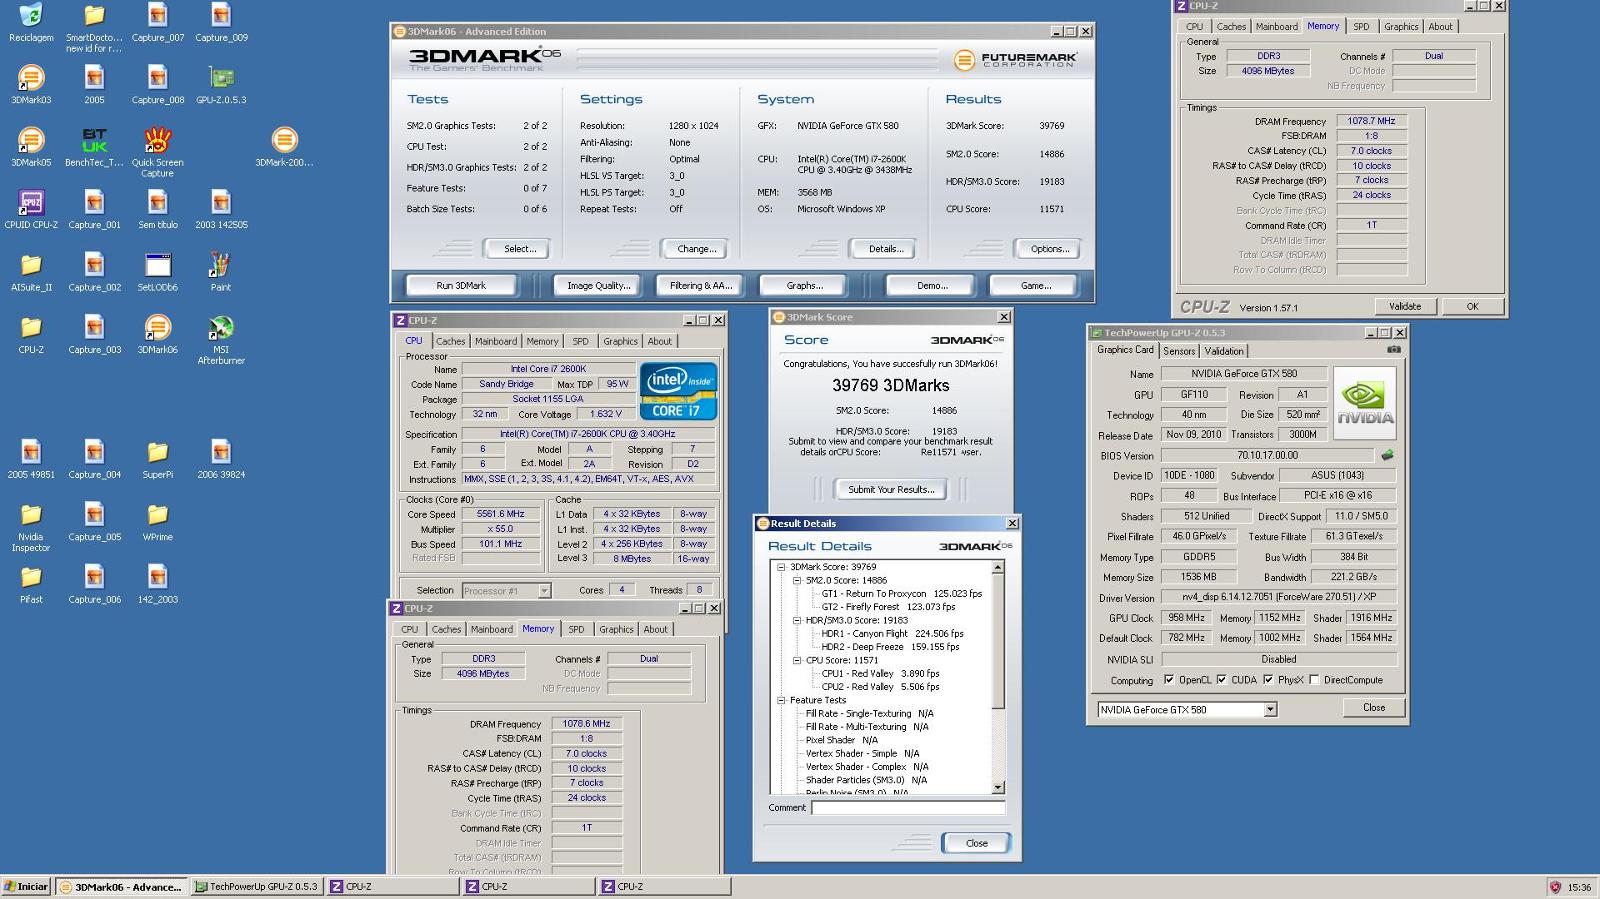The width and height of the screenshot is (1600, 899).
Task: Click the Game... button in 3DMark06
Action: [1035, 286]
